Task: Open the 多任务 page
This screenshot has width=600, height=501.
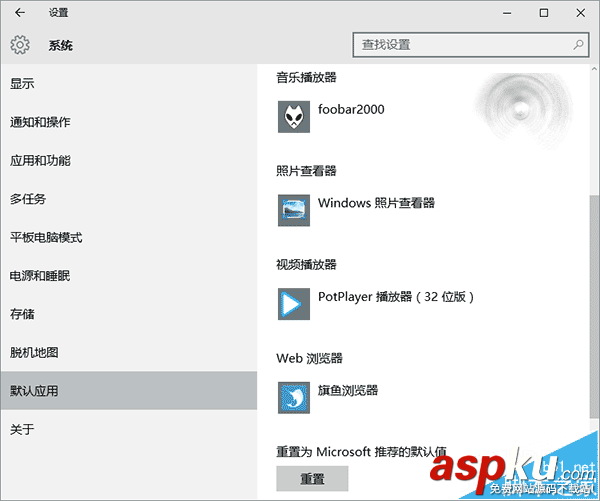Action: [129, 199]
